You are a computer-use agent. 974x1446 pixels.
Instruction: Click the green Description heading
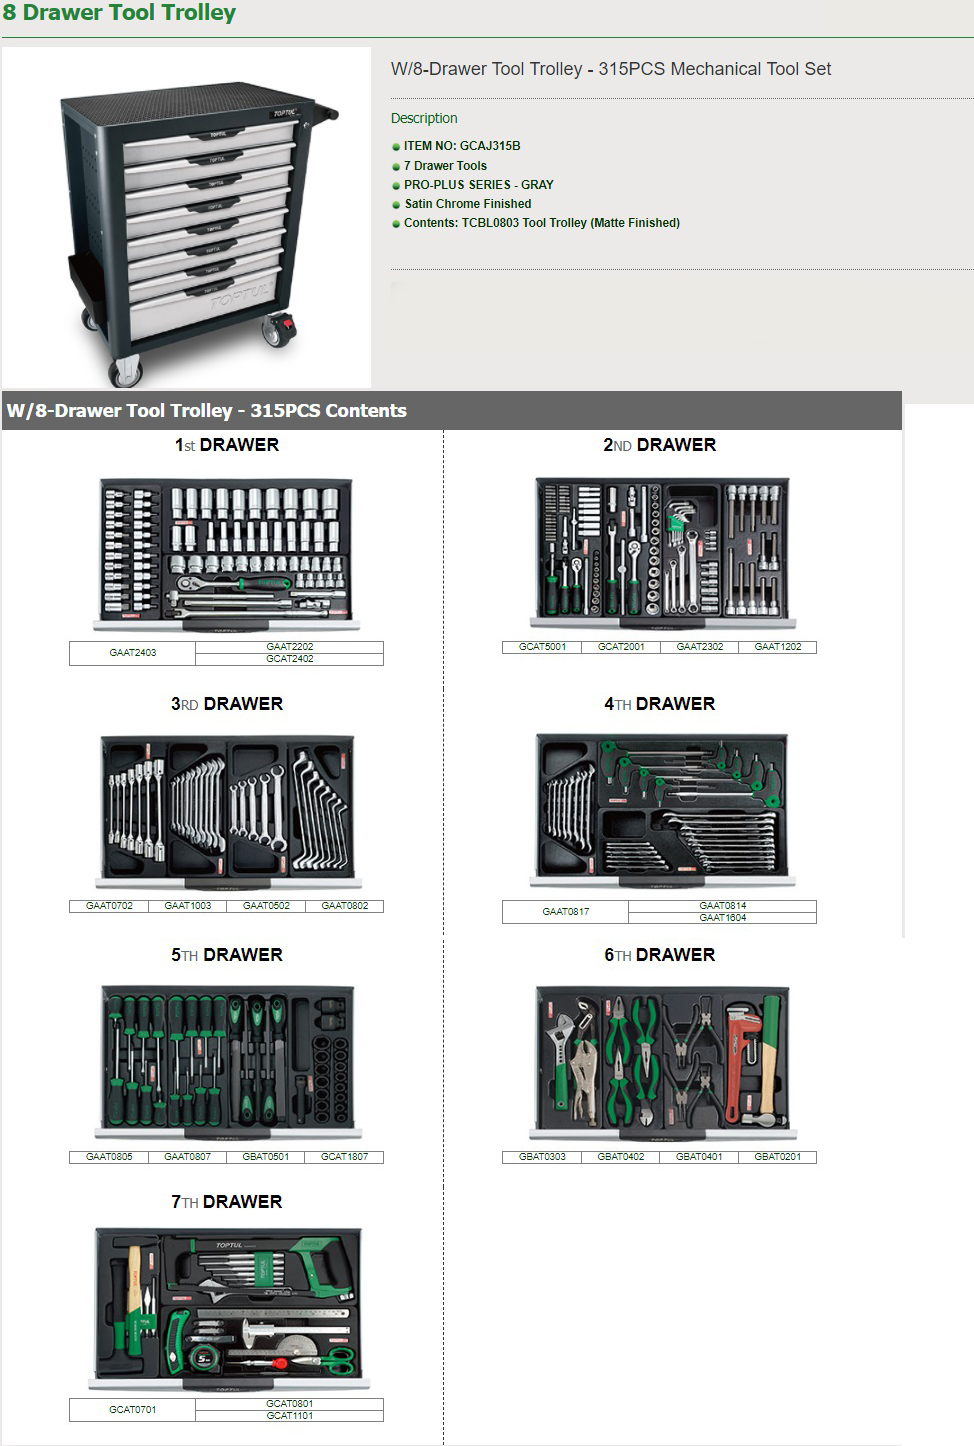click(x=424, y=118)
